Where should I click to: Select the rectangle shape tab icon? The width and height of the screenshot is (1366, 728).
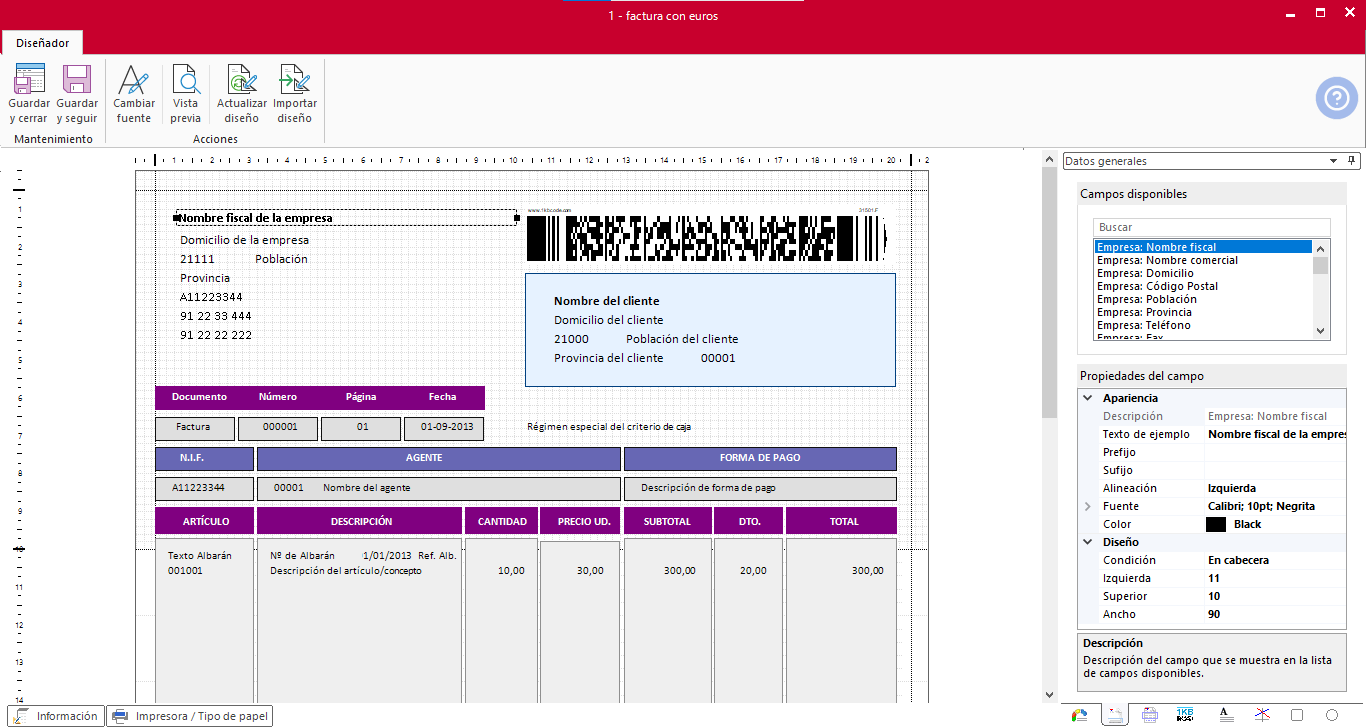(x=1297, y=715)
